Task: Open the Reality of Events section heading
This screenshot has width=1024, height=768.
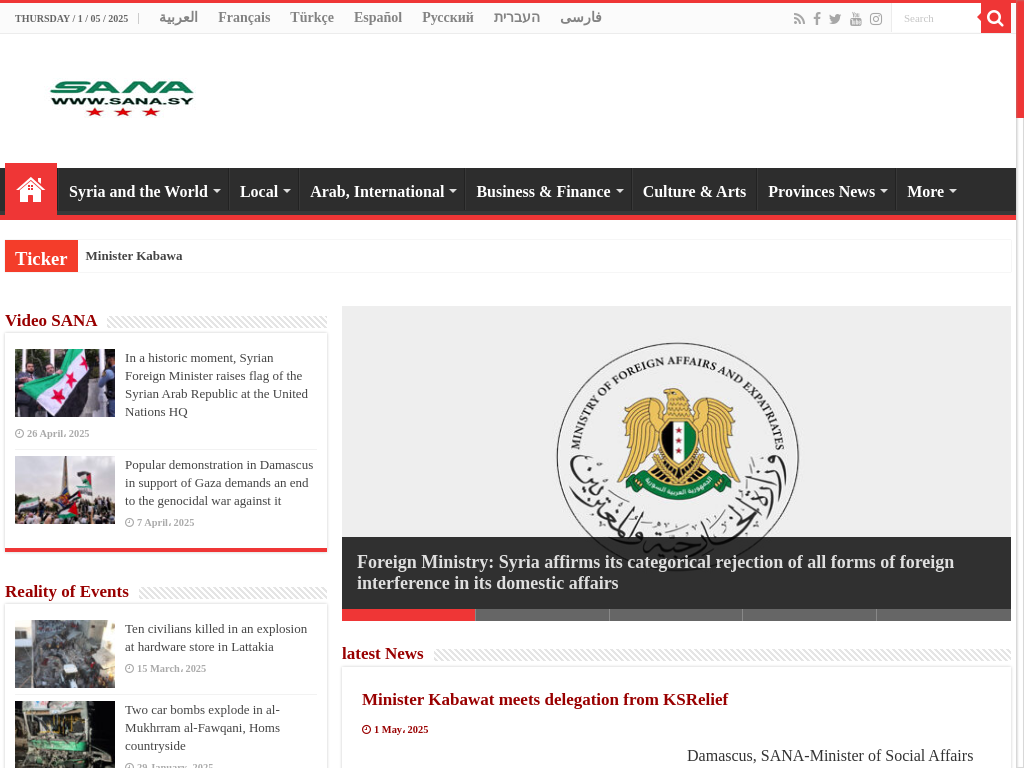Action: click(x=67, y=592)
